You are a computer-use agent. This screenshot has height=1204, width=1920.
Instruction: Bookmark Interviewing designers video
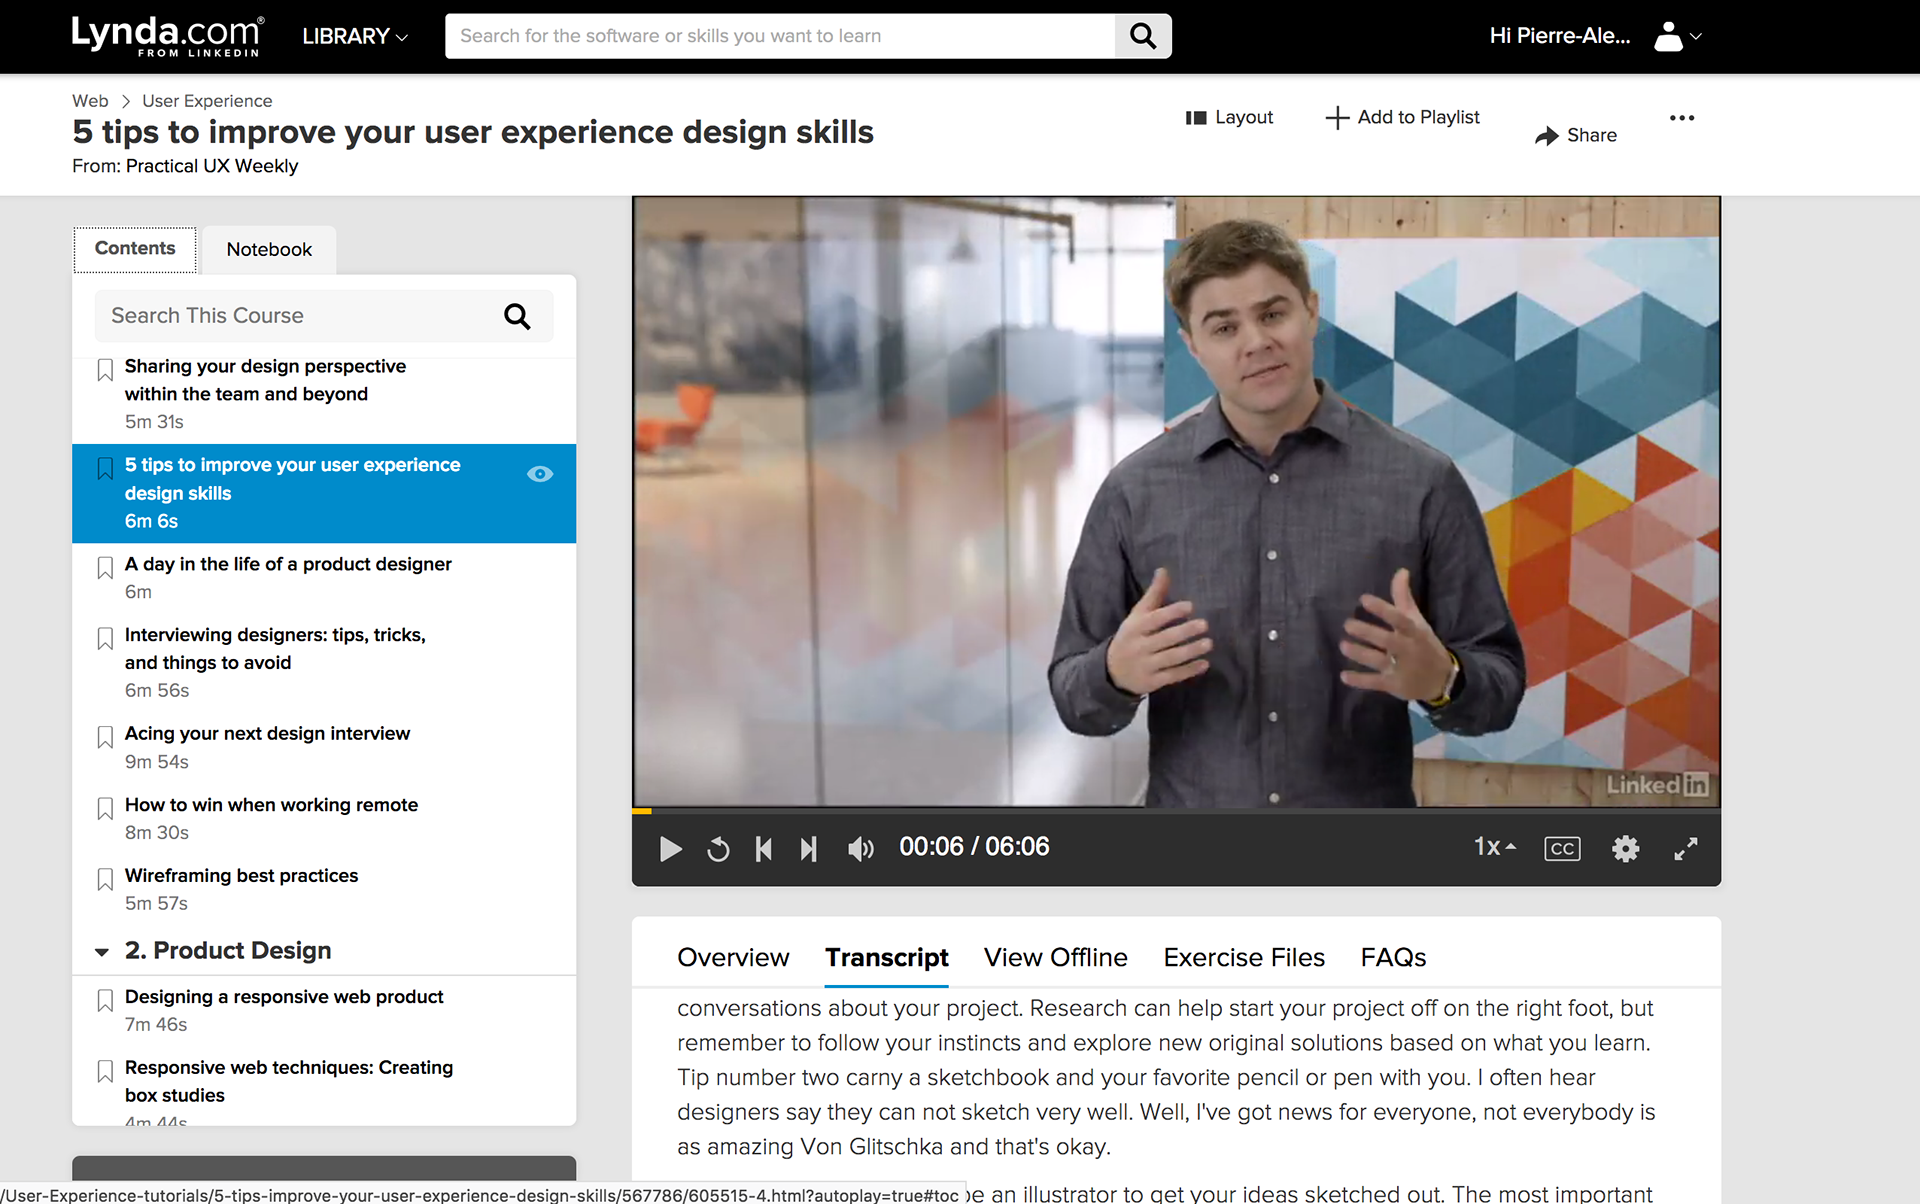105,639
